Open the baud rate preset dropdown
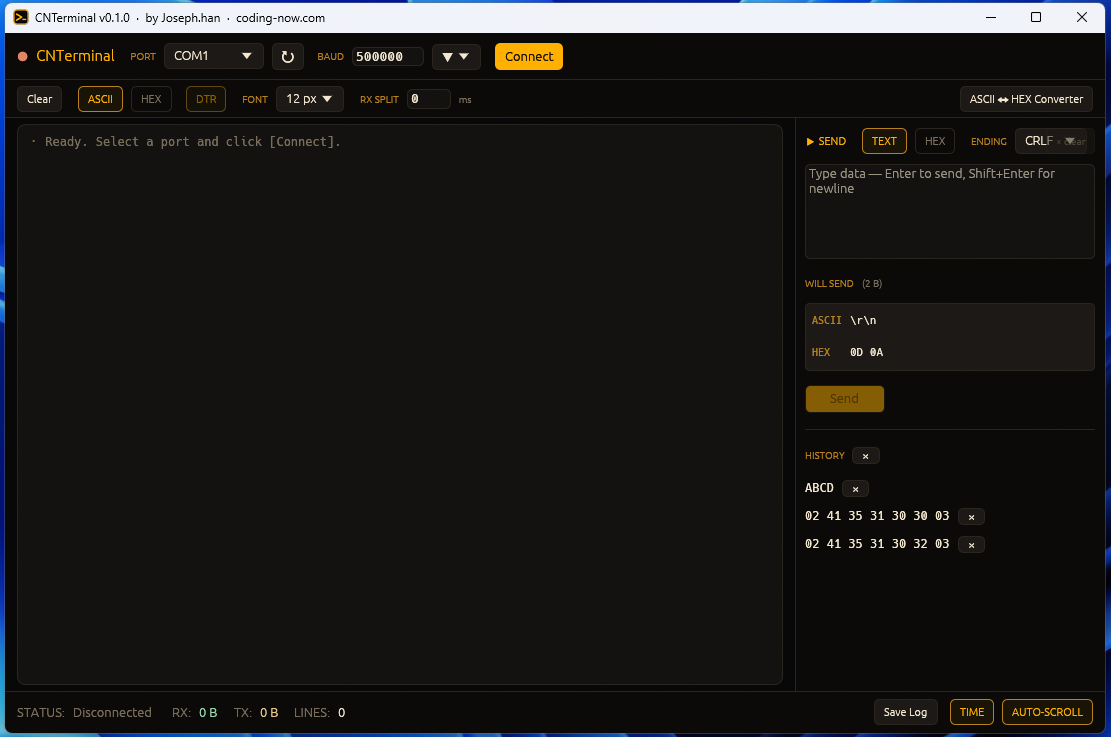 (456, 57)
